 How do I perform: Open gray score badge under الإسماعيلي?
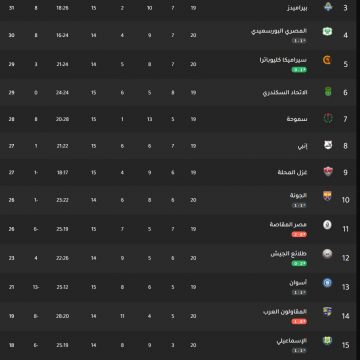[299, 351]
